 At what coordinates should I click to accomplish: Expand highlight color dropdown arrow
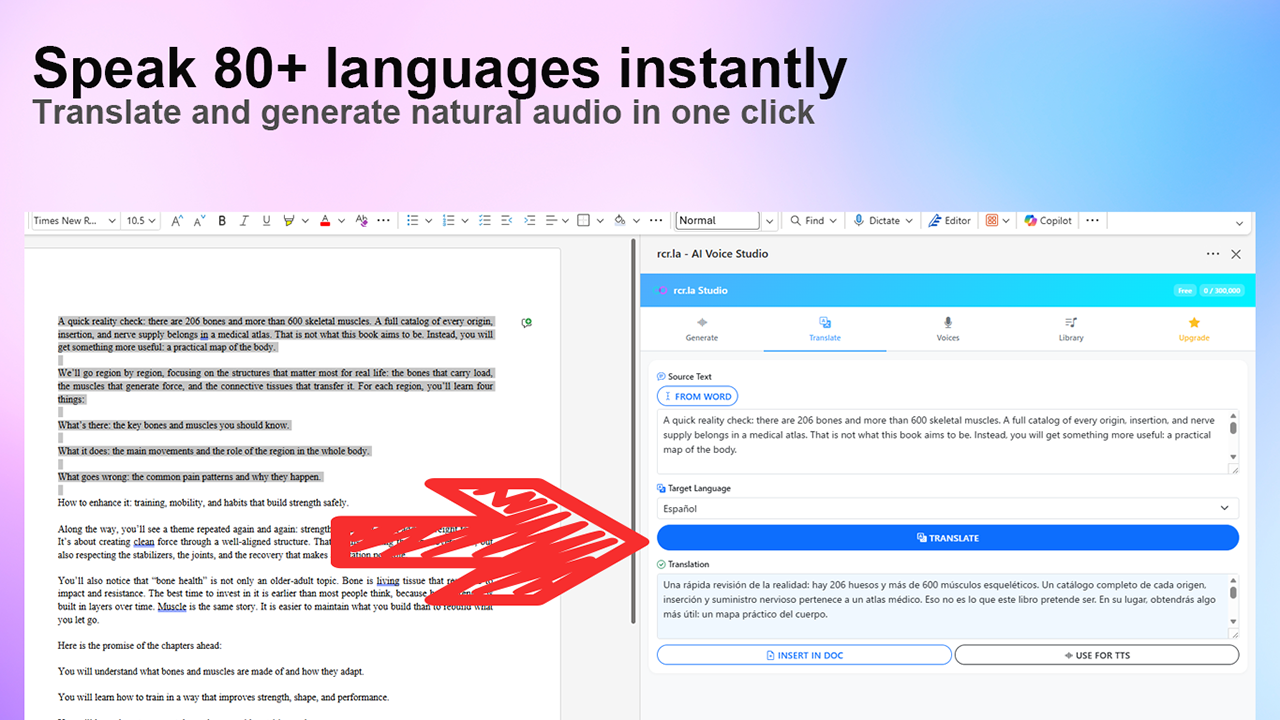pos(303,221)
